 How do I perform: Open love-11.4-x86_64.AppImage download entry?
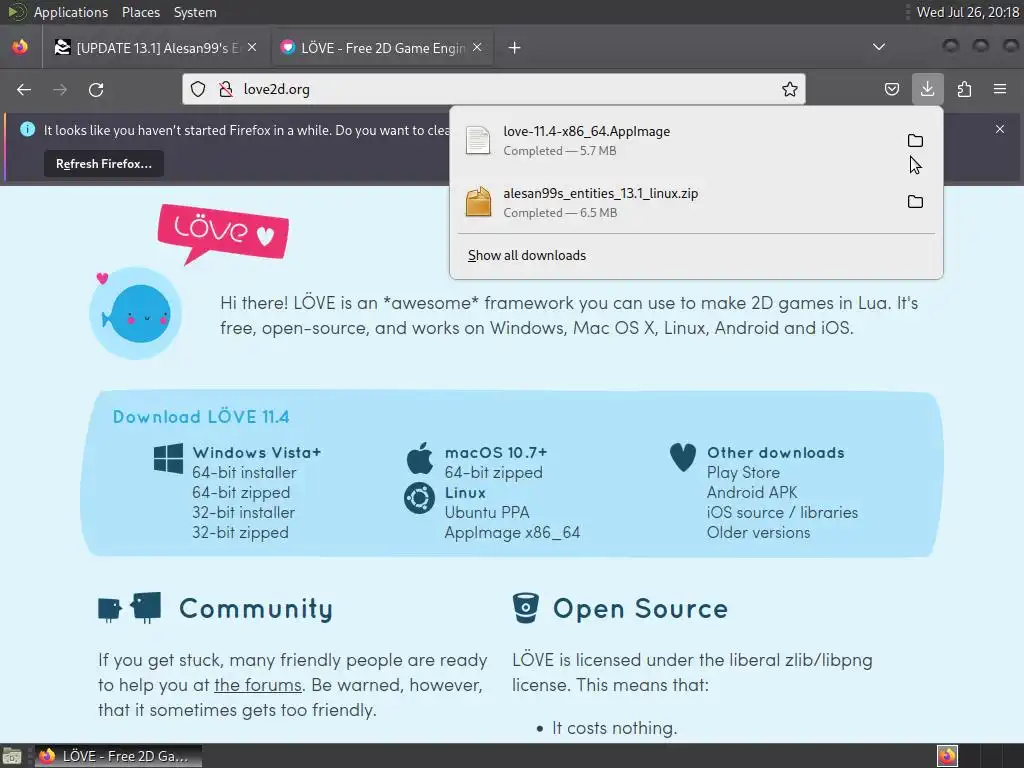click(679, 140)
